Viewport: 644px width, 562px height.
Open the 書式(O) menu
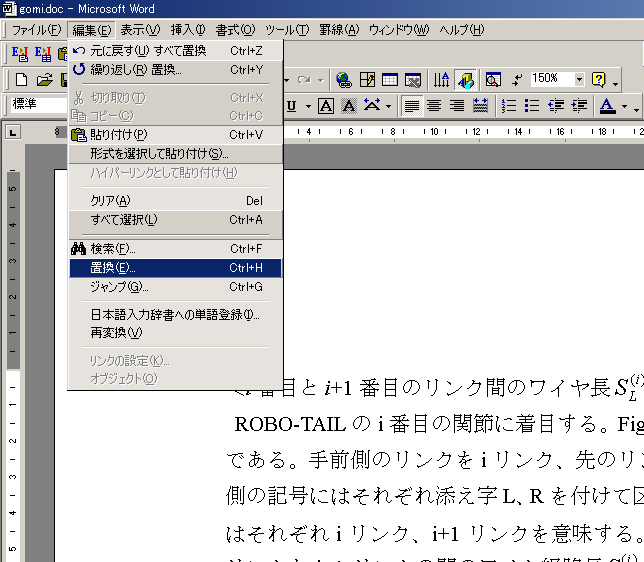point(235,30)
